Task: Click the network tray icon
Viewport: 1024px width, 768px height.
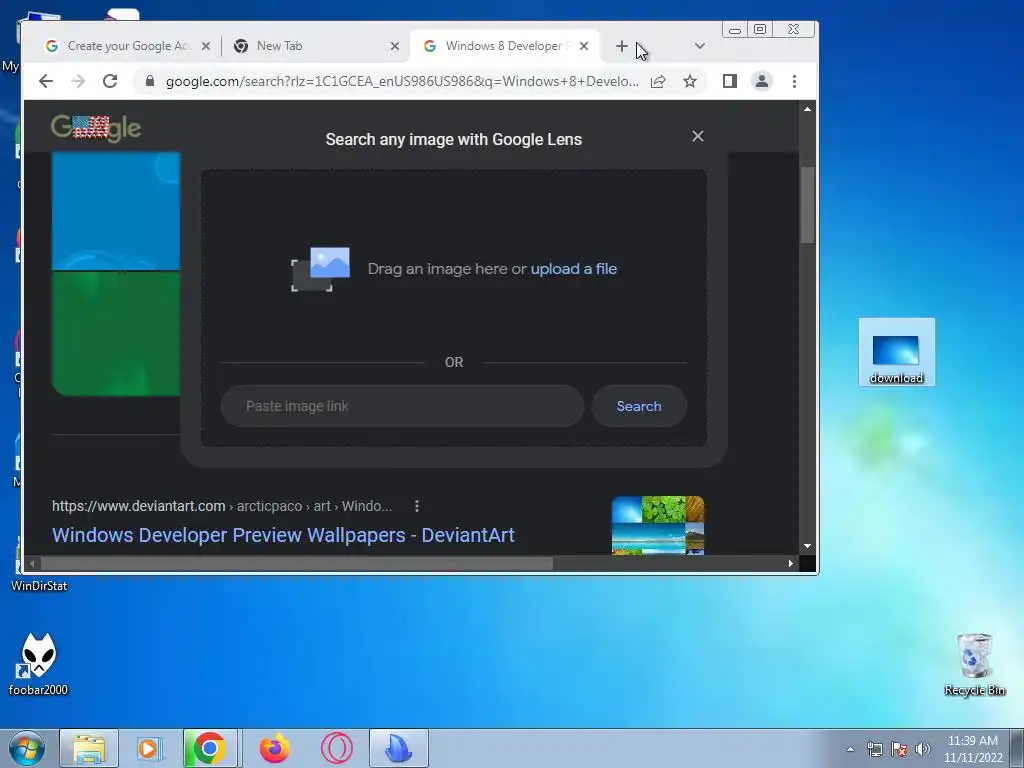Action: pyautogui.click(x=874, y=749)
